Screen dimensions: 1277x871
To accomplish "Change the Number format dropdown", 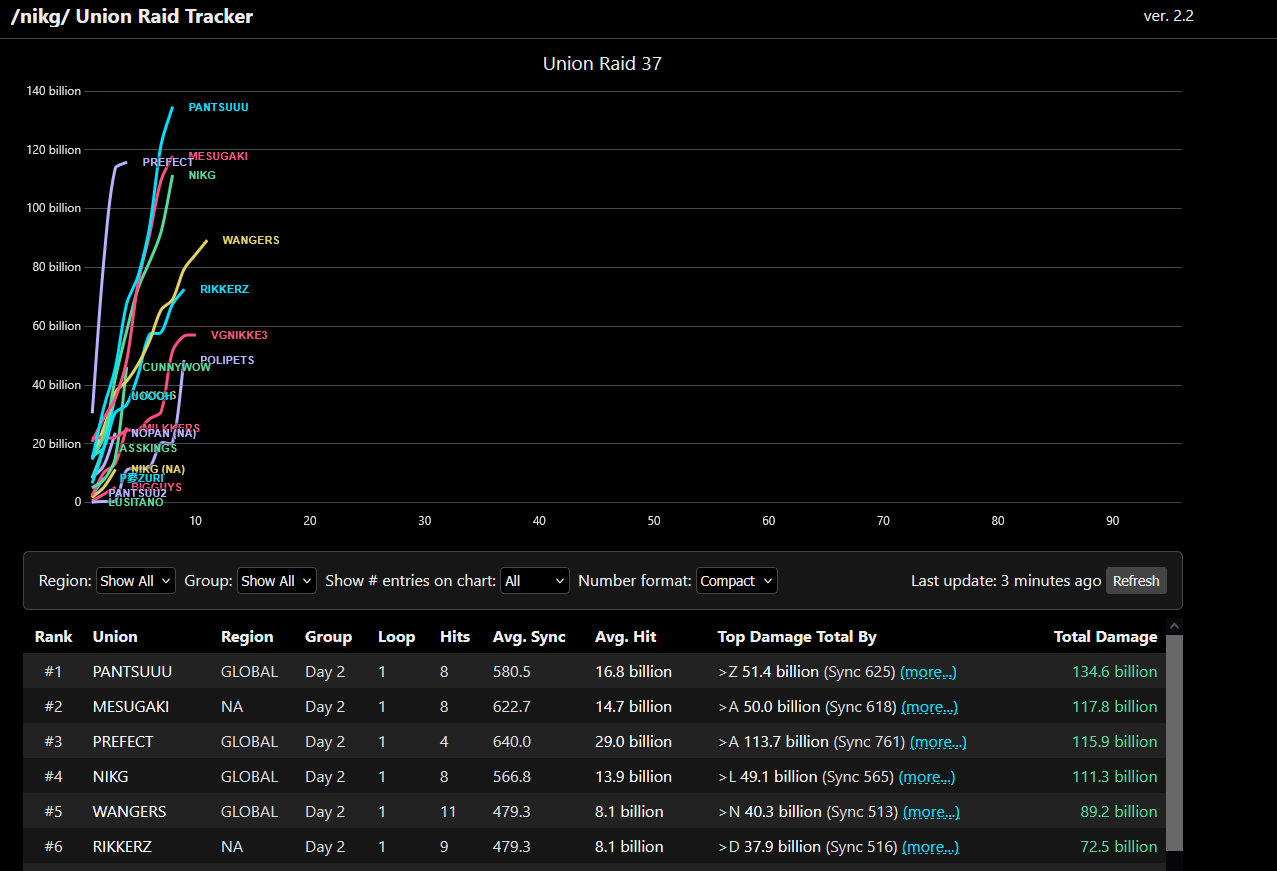I will pos(737,581).
